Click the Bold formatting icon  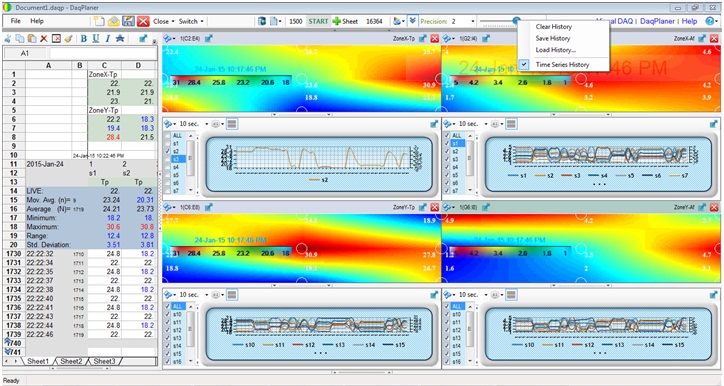click(x=84, y=39)
